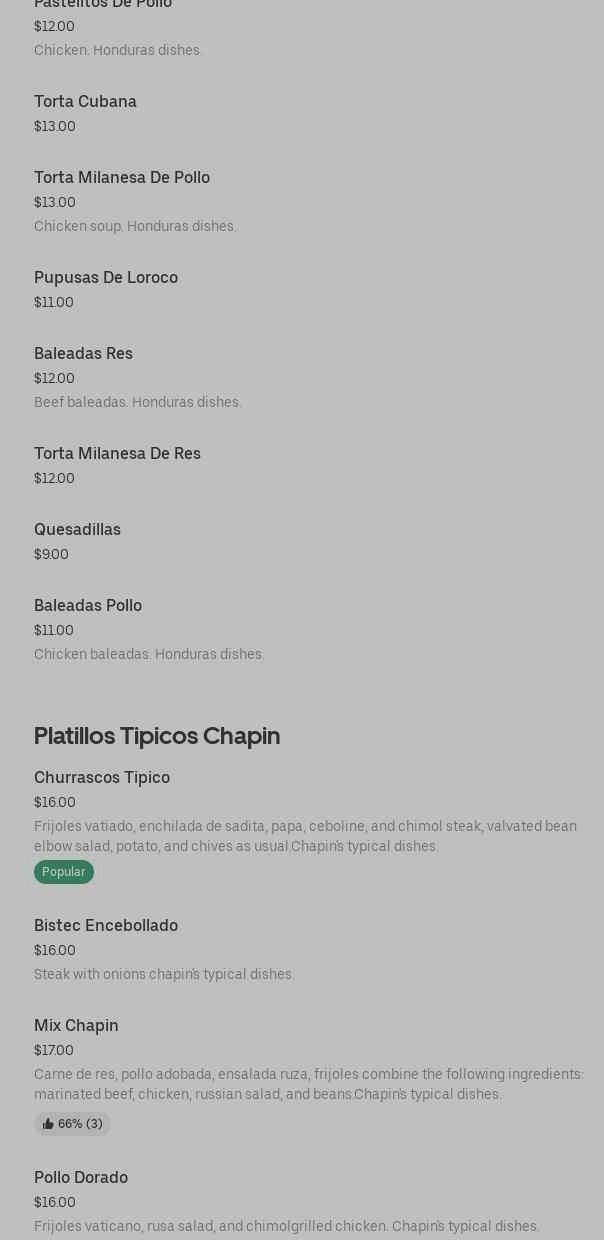
Task: Click Steak with onions description
Action: [x=164, y=975]
